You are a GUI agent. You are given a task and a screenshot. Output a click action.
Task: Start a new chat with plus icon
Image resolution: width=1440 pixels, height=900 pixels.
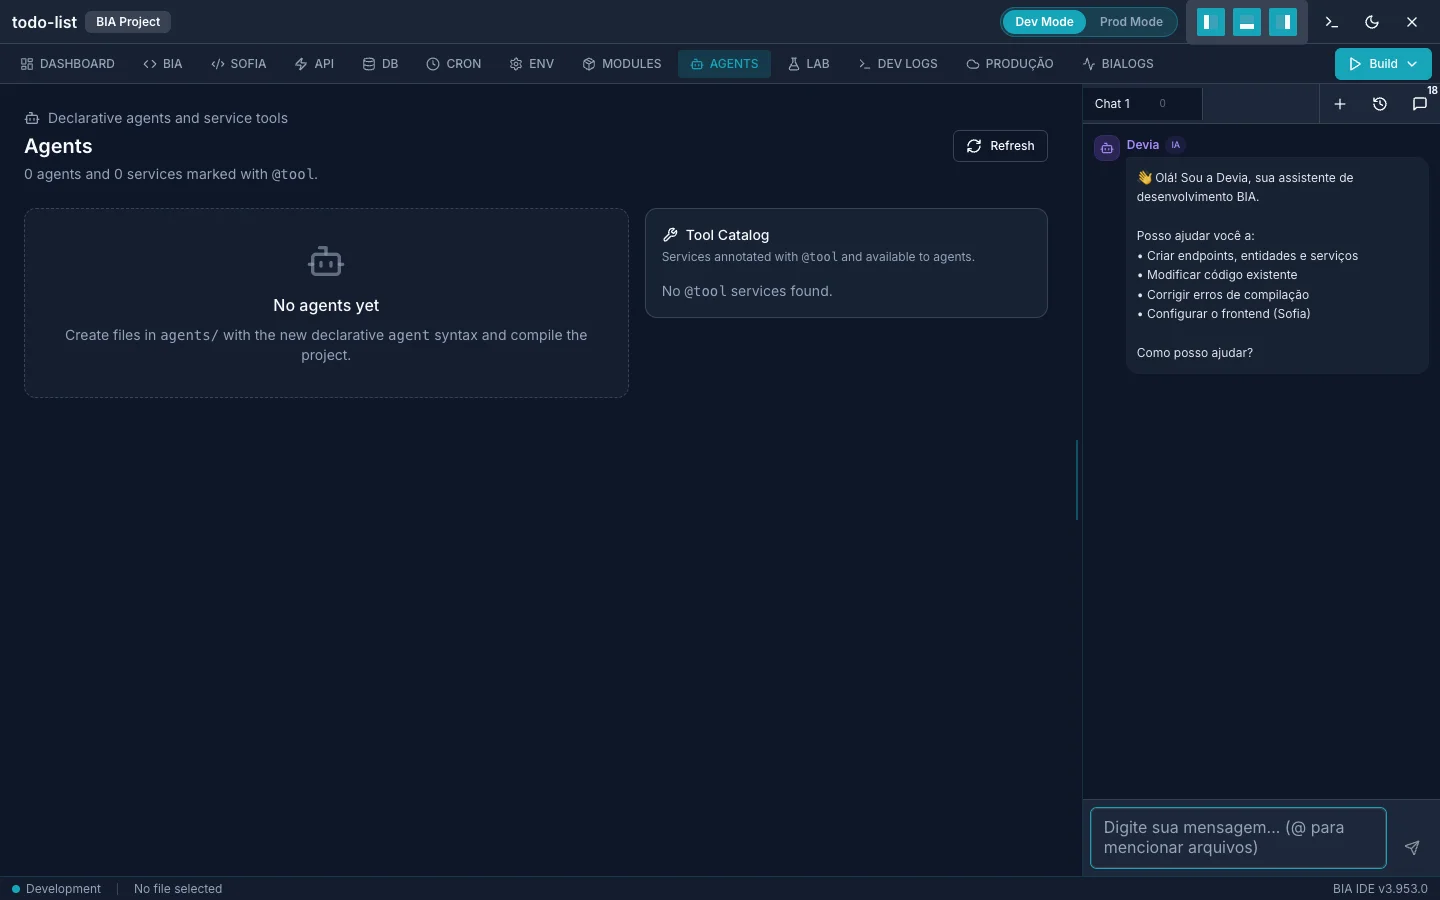tap(1340, 104)
